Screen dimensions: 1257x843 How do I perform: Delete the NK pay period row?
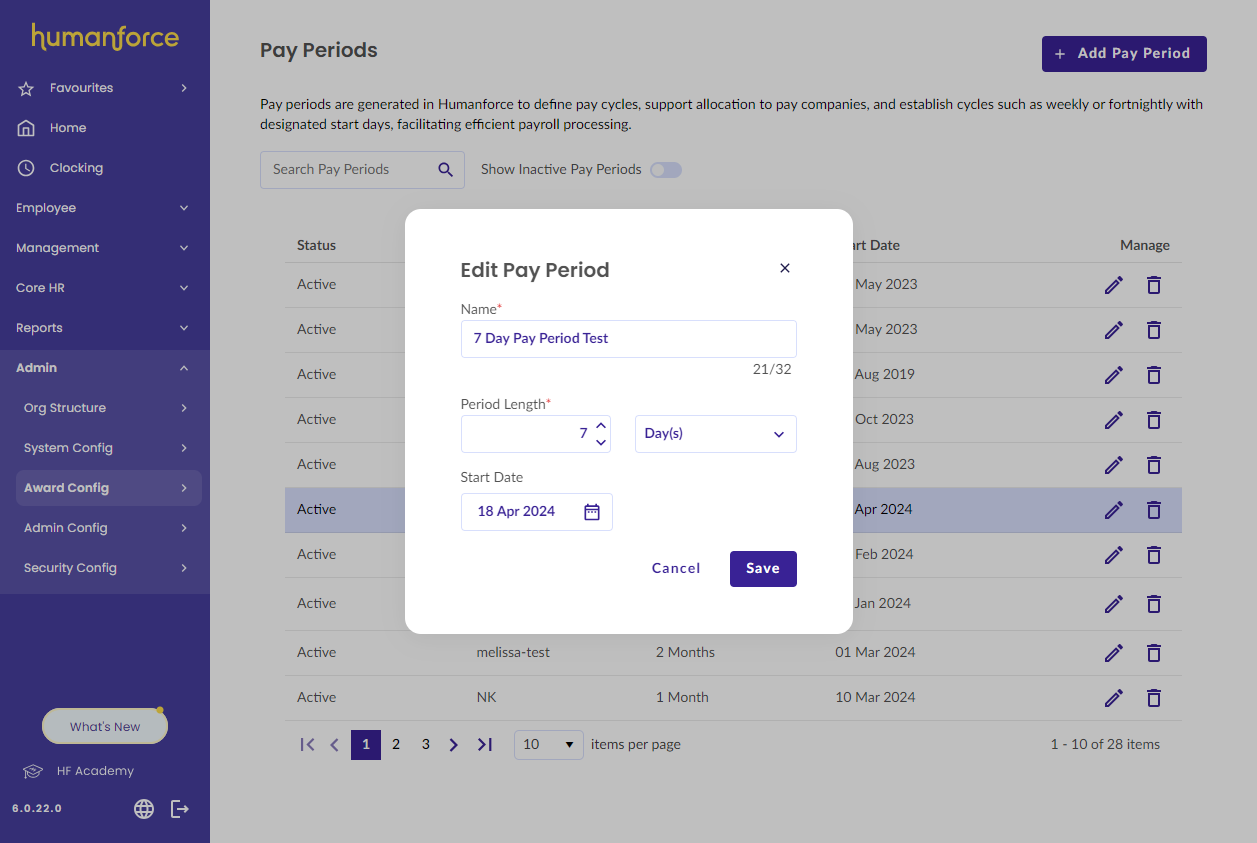click(x=1153, y=698)
